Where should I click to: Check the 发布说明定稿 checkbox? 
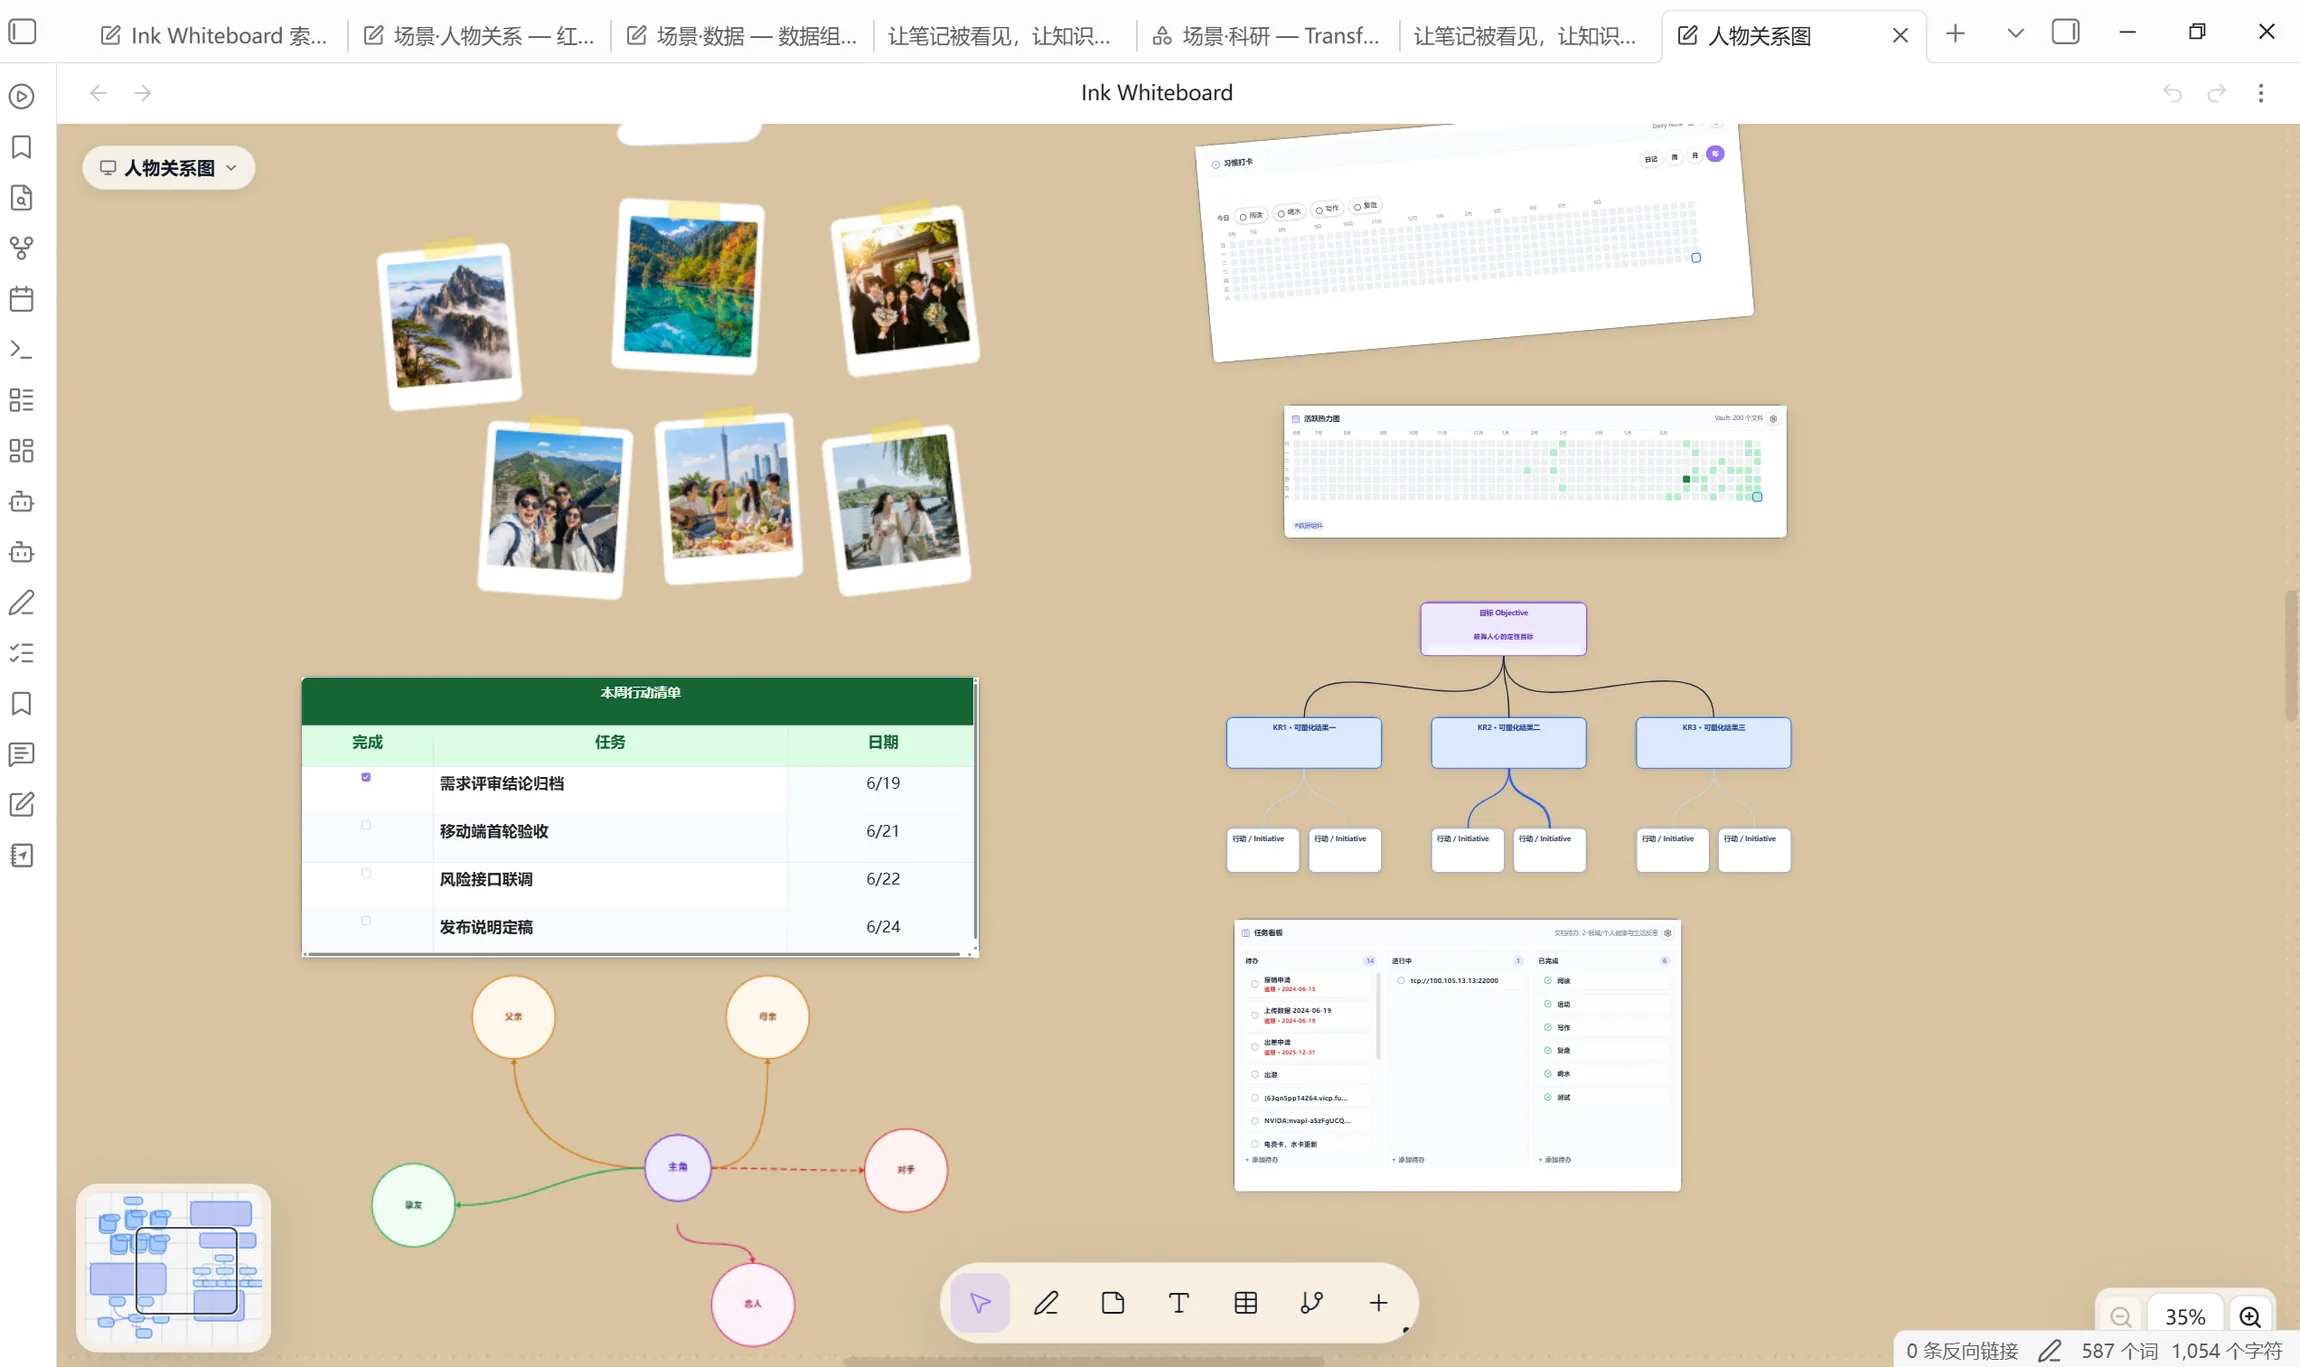pyautogui.click(x=366, y=921)
